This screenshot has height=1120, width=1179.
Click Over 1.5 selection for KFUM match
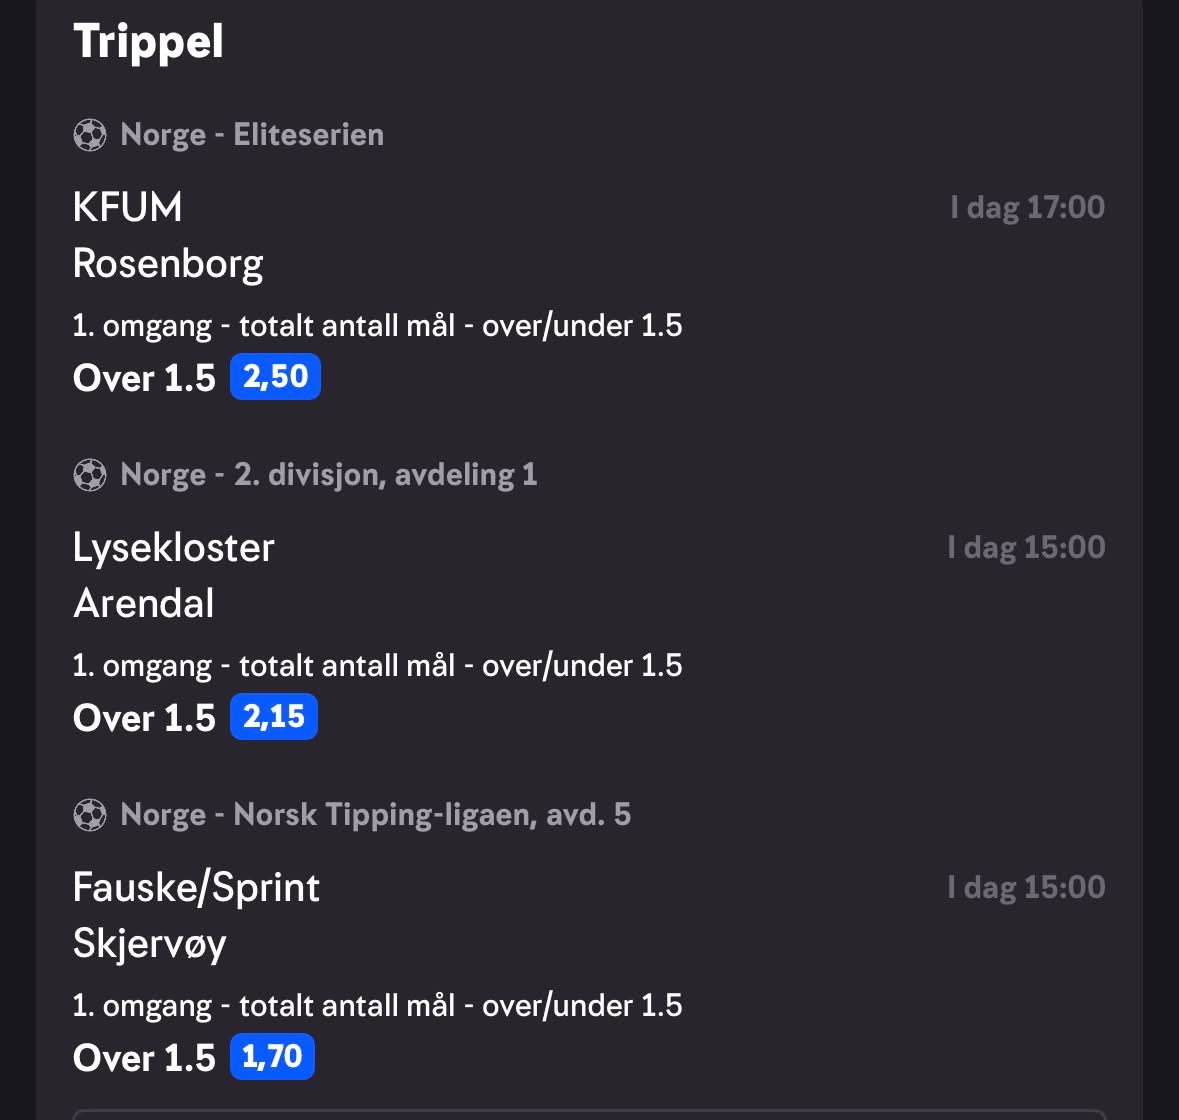tap(144, 377)
